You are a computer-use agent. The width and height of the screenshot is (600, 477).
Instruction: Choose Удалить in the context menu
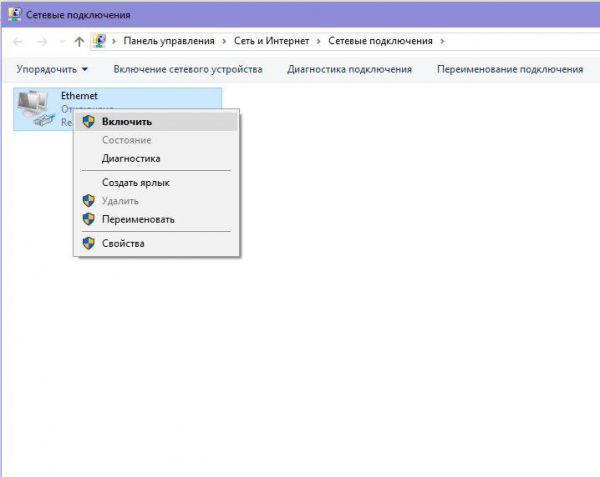[x=156, y=201]
